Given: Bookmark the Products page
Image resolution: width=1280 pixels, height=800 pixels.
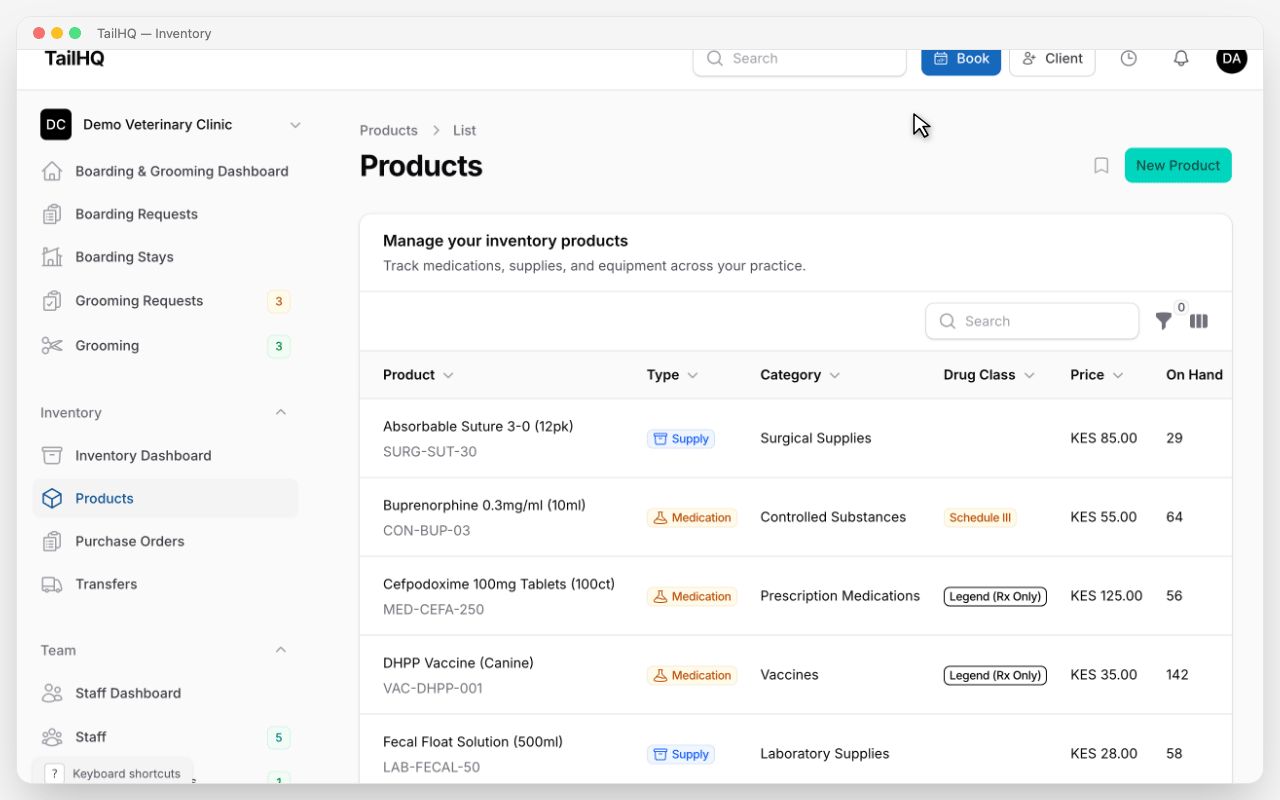Looking at the screenshot, I should pos(1101,165).
